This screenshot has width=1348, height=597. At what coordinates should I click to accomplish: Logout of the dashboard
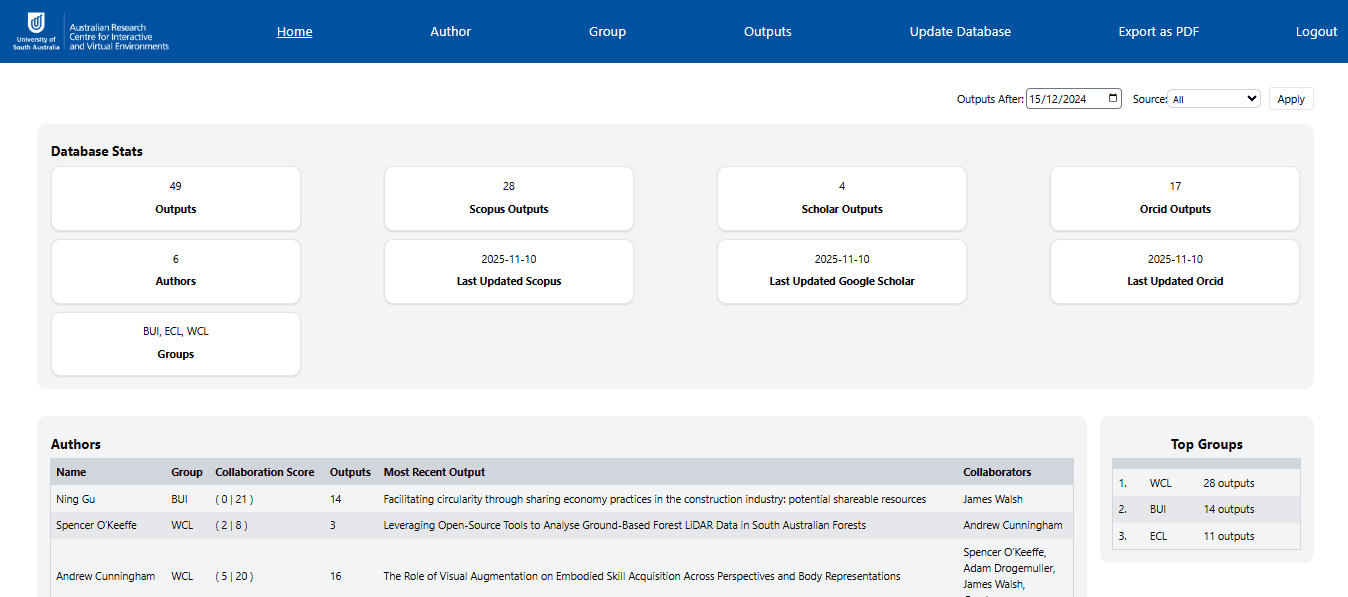(1315, 31)
